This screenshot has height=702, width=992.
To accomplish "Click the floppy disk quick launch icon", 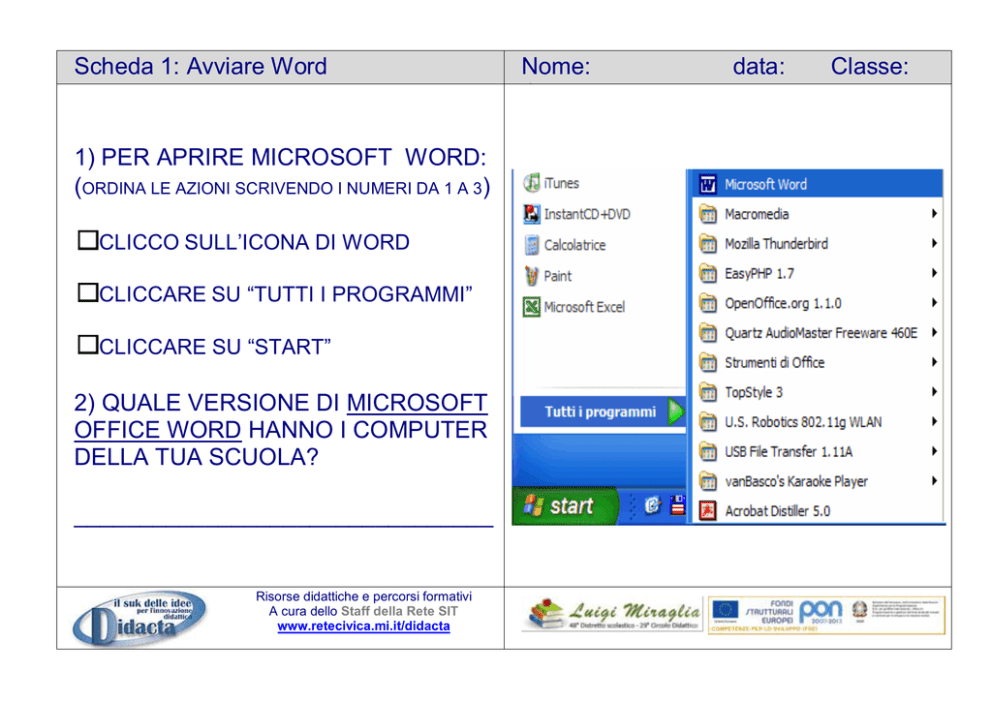I will [678, 505].
